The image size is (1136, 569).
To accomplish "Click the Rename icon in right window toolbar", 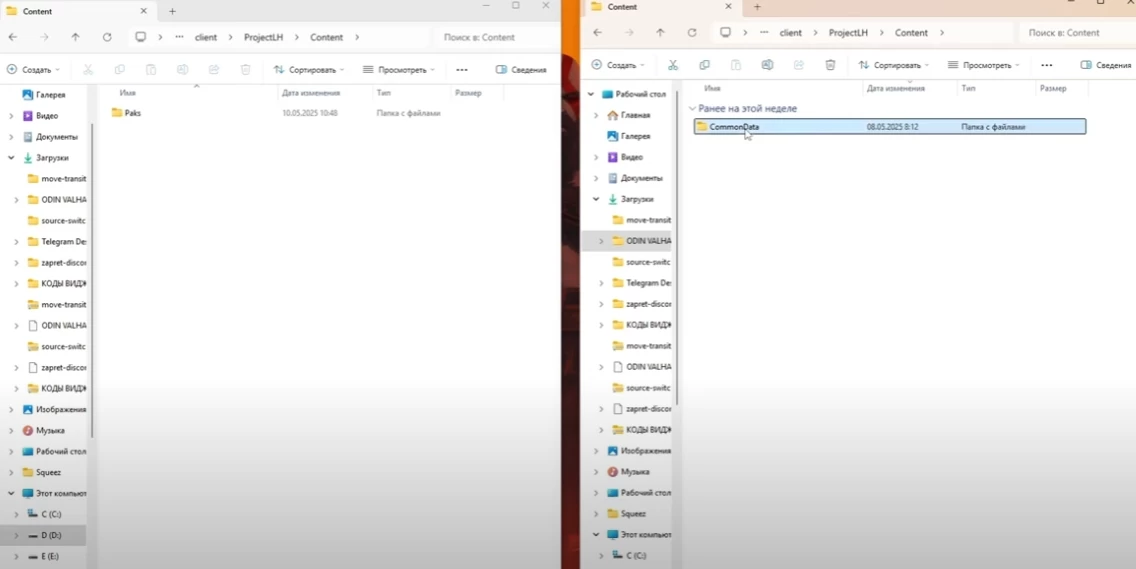I will [x=767, y=65].
